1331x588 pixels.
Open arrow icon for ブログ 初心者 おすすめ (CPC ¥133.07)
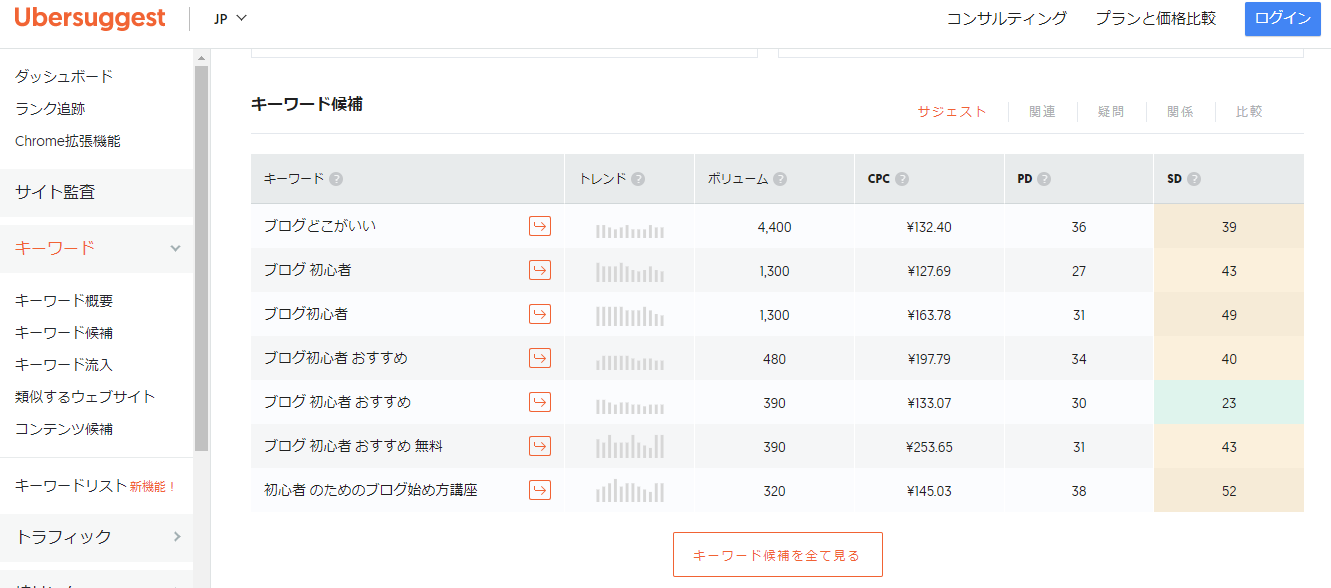540,403
